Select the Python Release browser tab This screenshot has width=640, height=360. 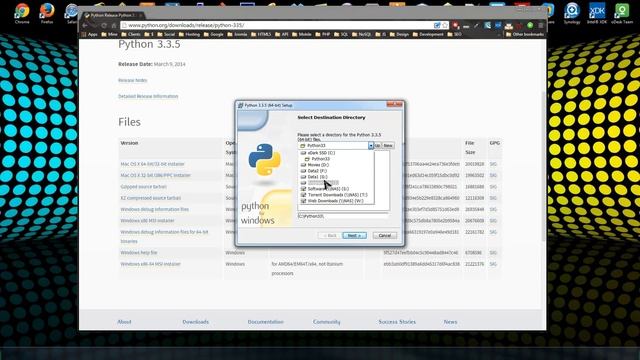[x=112, y=15]
